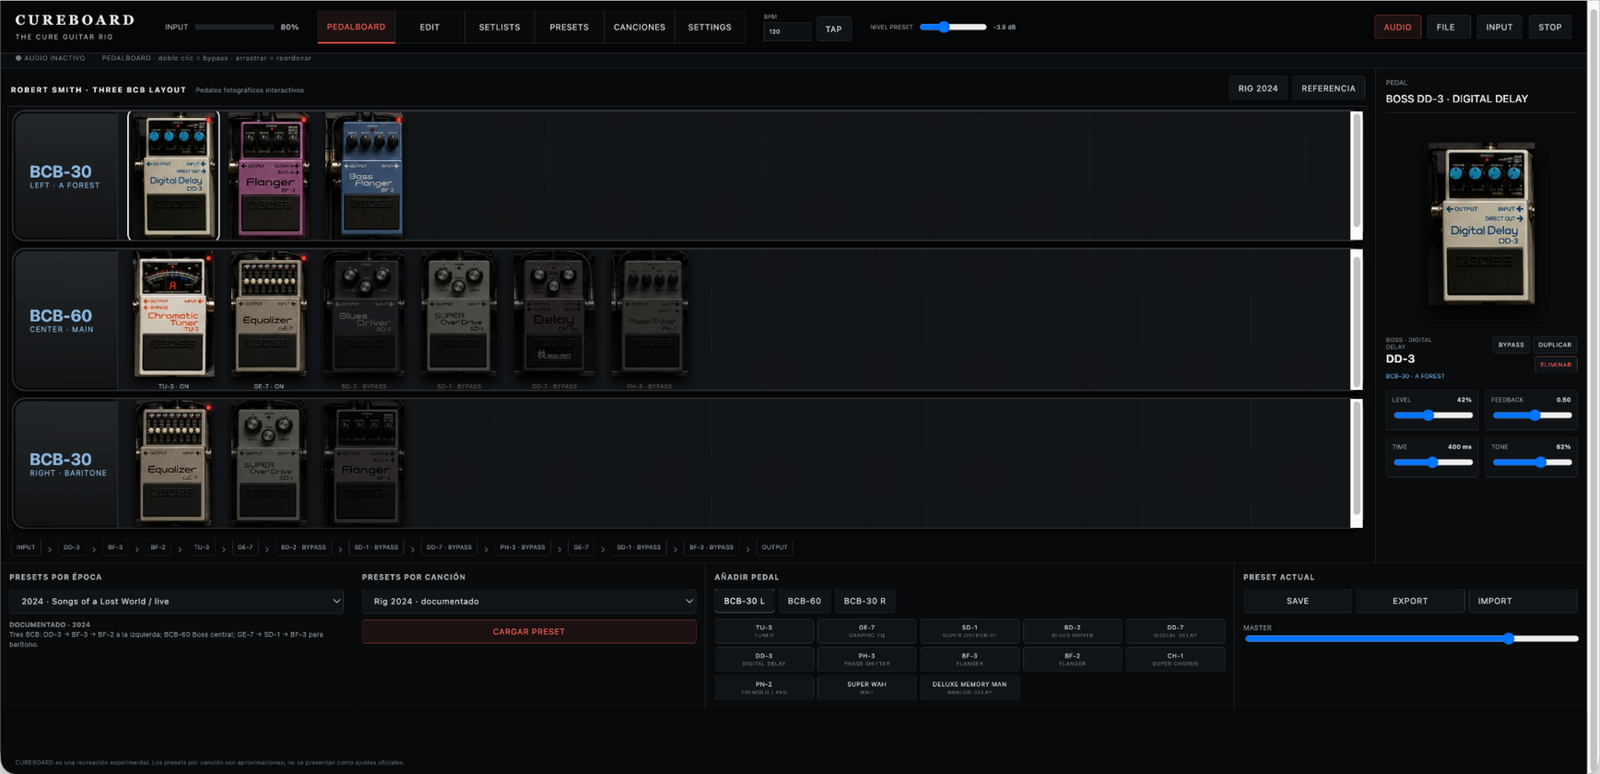Switch to the SETLISTS tab

click(x=499, y=27)
